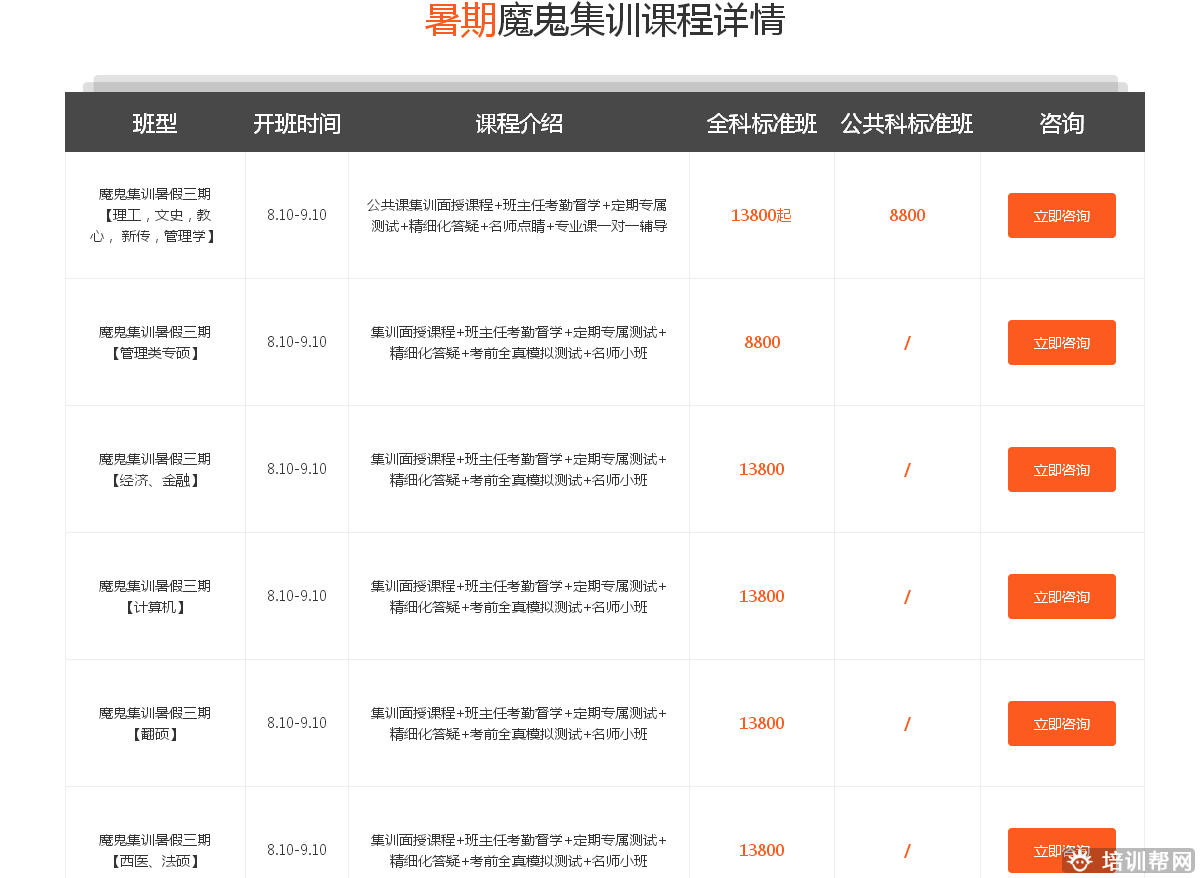Click the 咨询 column header
Screen dimensions: 1200x878
1061,123
